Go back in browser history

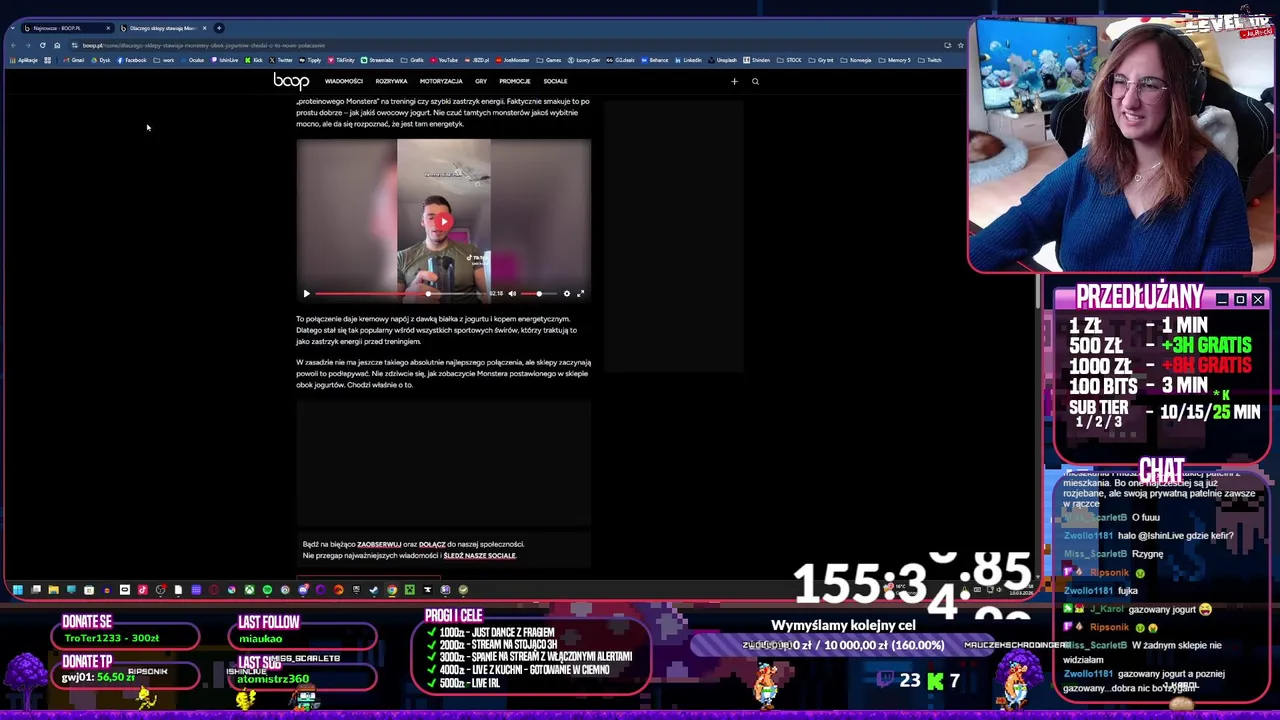point(13,45)
